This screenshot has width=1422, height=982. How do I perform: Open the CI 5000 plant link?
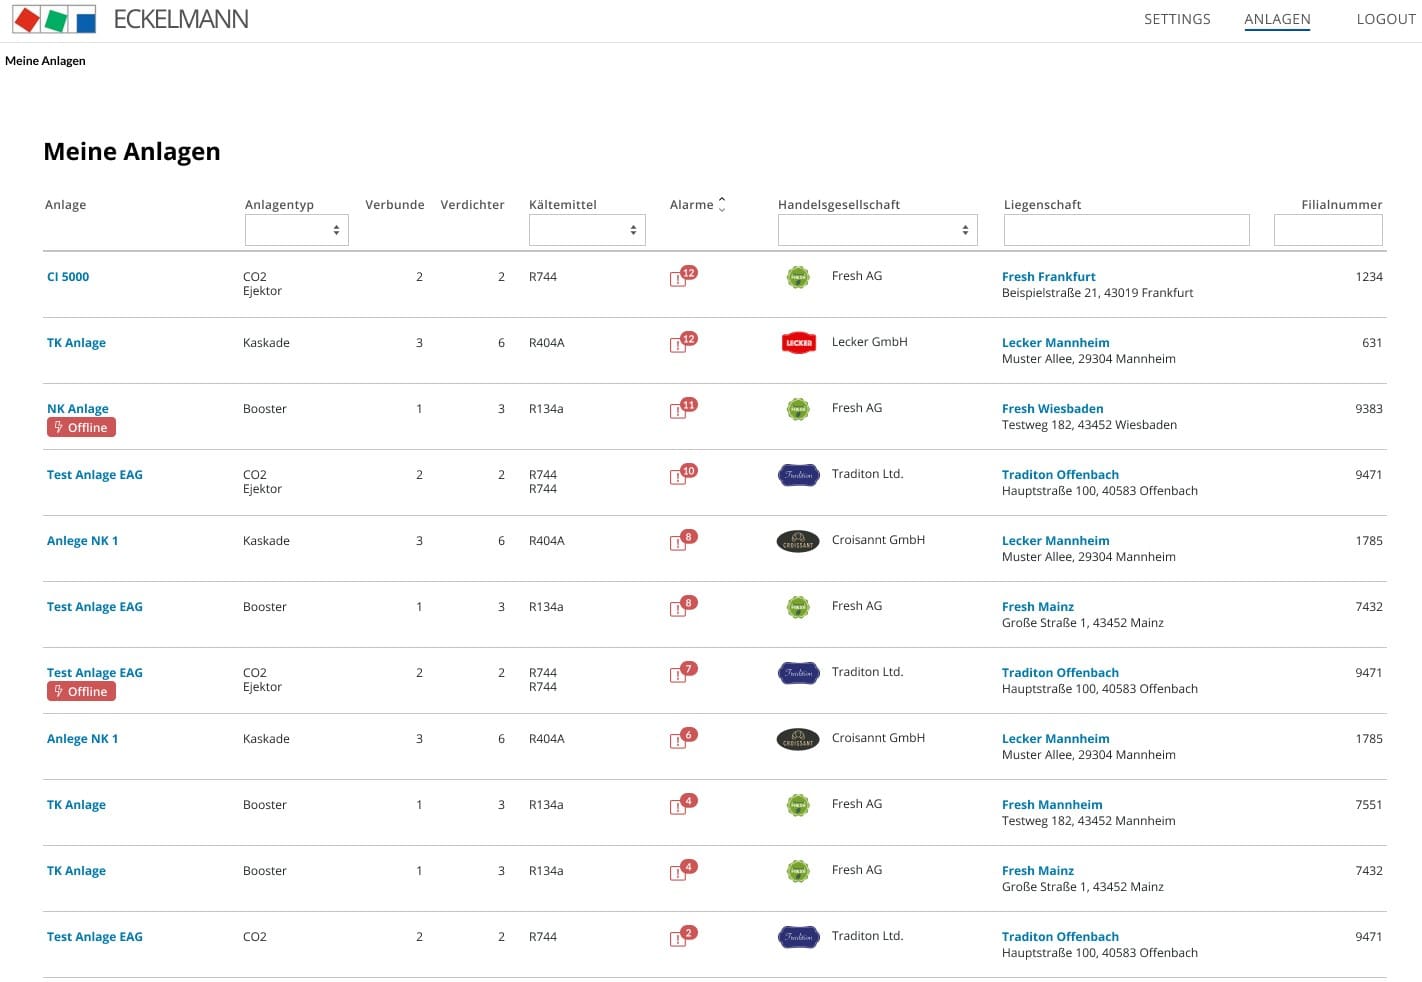pyautogui.click(x=68, y=277)
